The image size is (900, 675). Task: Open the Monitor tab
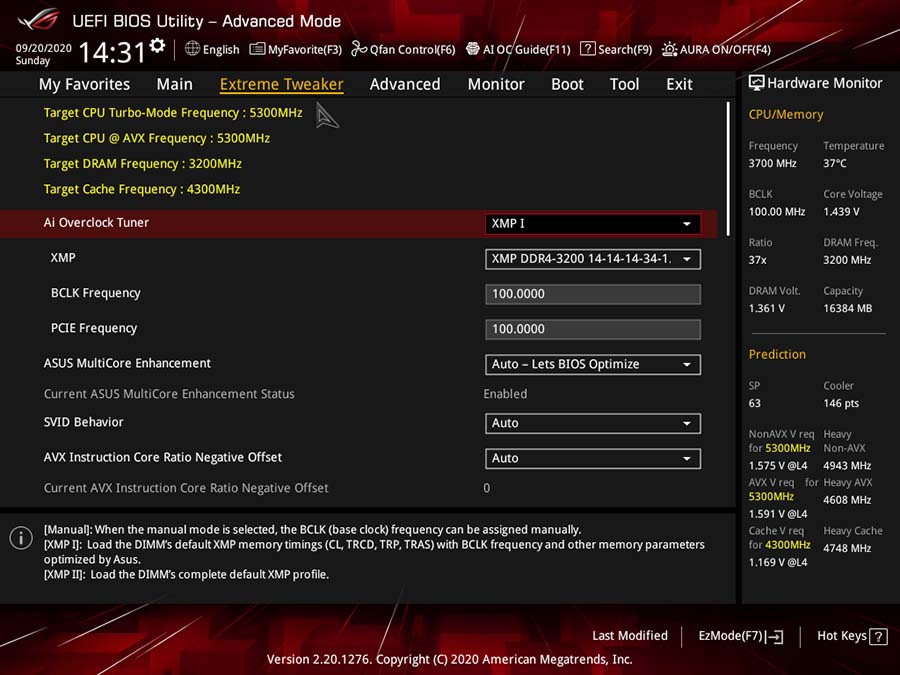coord(496,84)
